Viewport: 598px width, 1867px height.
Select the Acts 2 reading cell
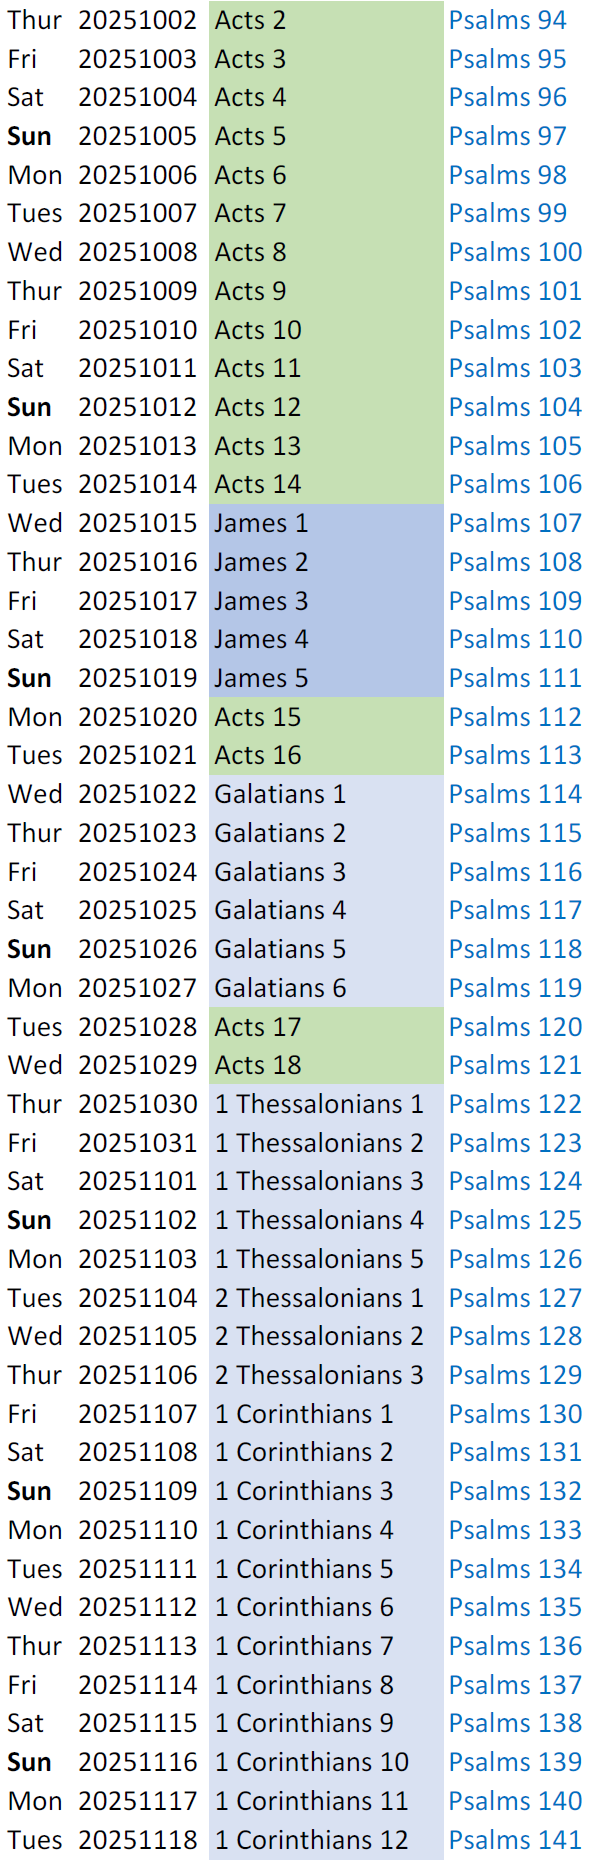click(326, 20)
